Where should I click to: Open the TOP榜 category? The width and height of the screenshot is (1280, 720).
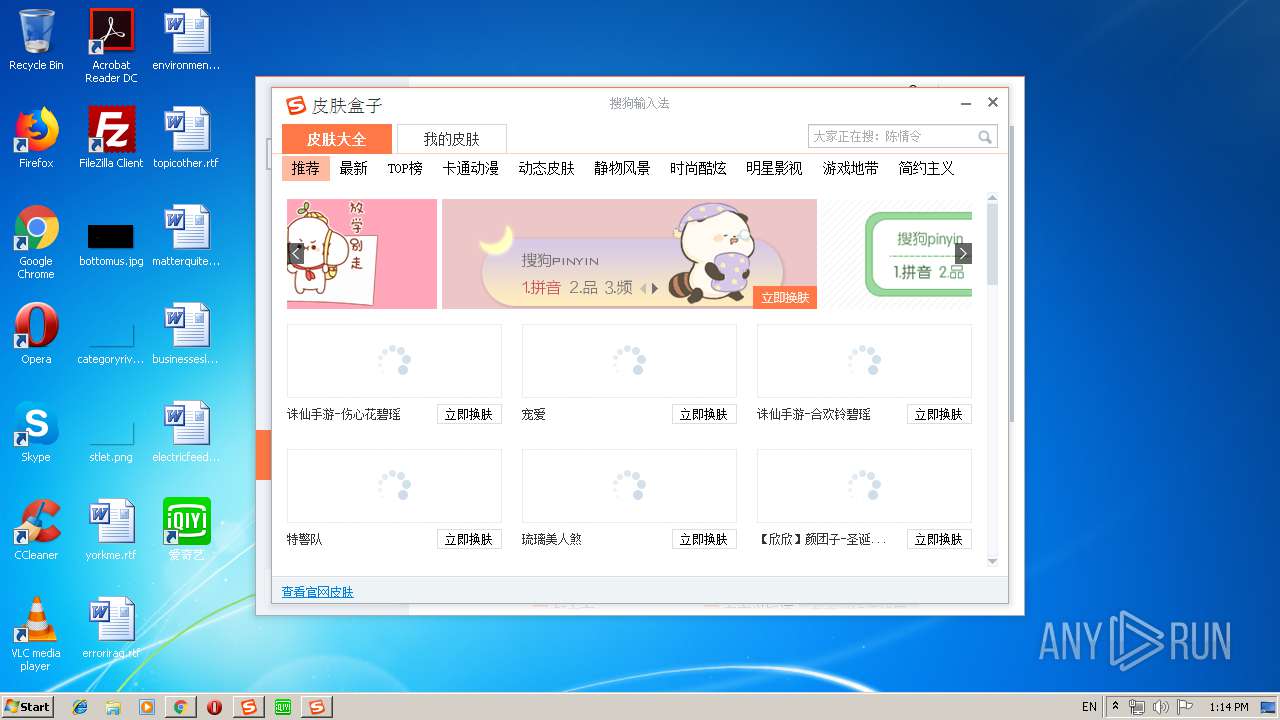click(x=405, y=168)
